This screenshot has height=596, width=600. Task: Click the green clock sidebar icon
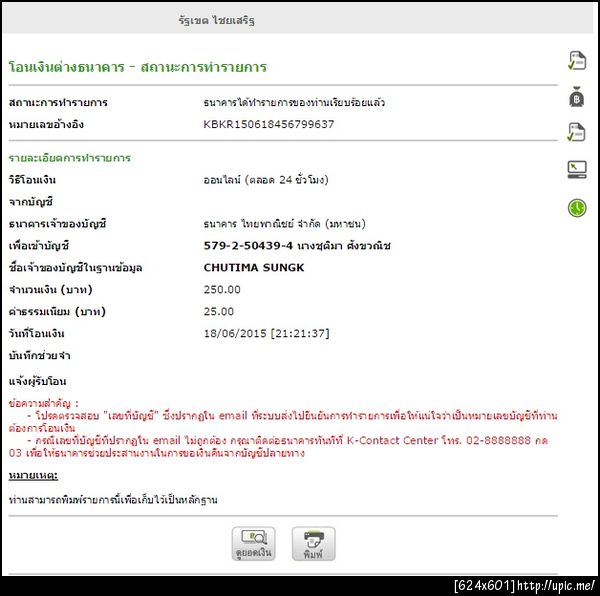click(577, 208)
